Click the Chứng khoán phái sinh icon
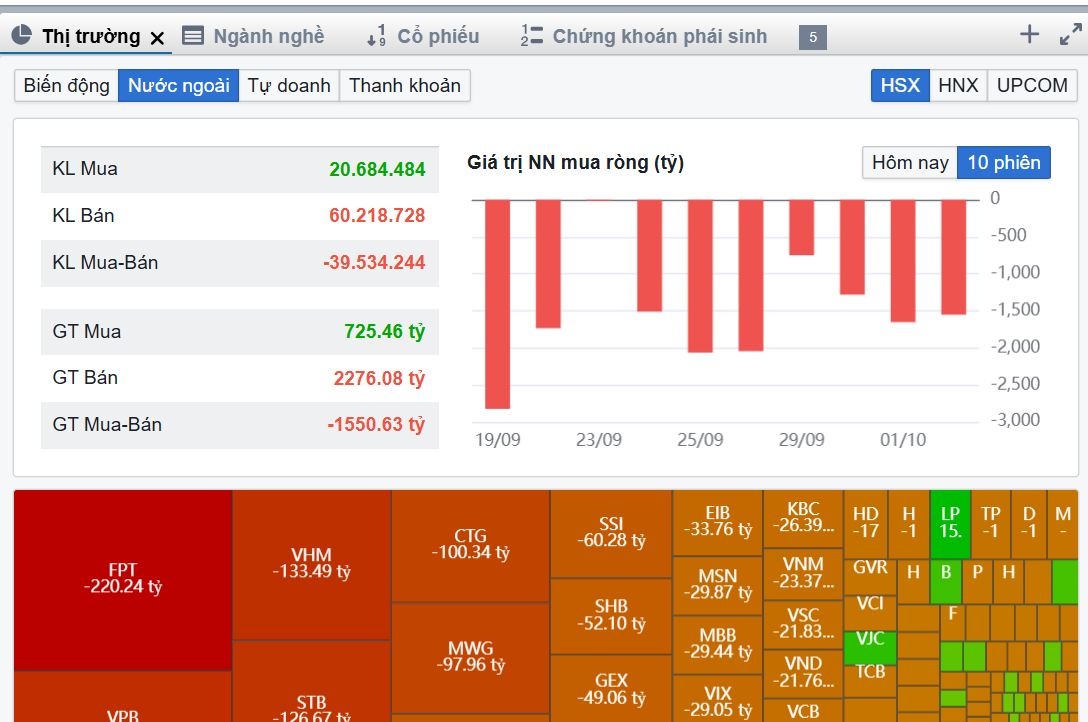The image size is (1088, 722). pyautogui.click(x=530, y=36)
